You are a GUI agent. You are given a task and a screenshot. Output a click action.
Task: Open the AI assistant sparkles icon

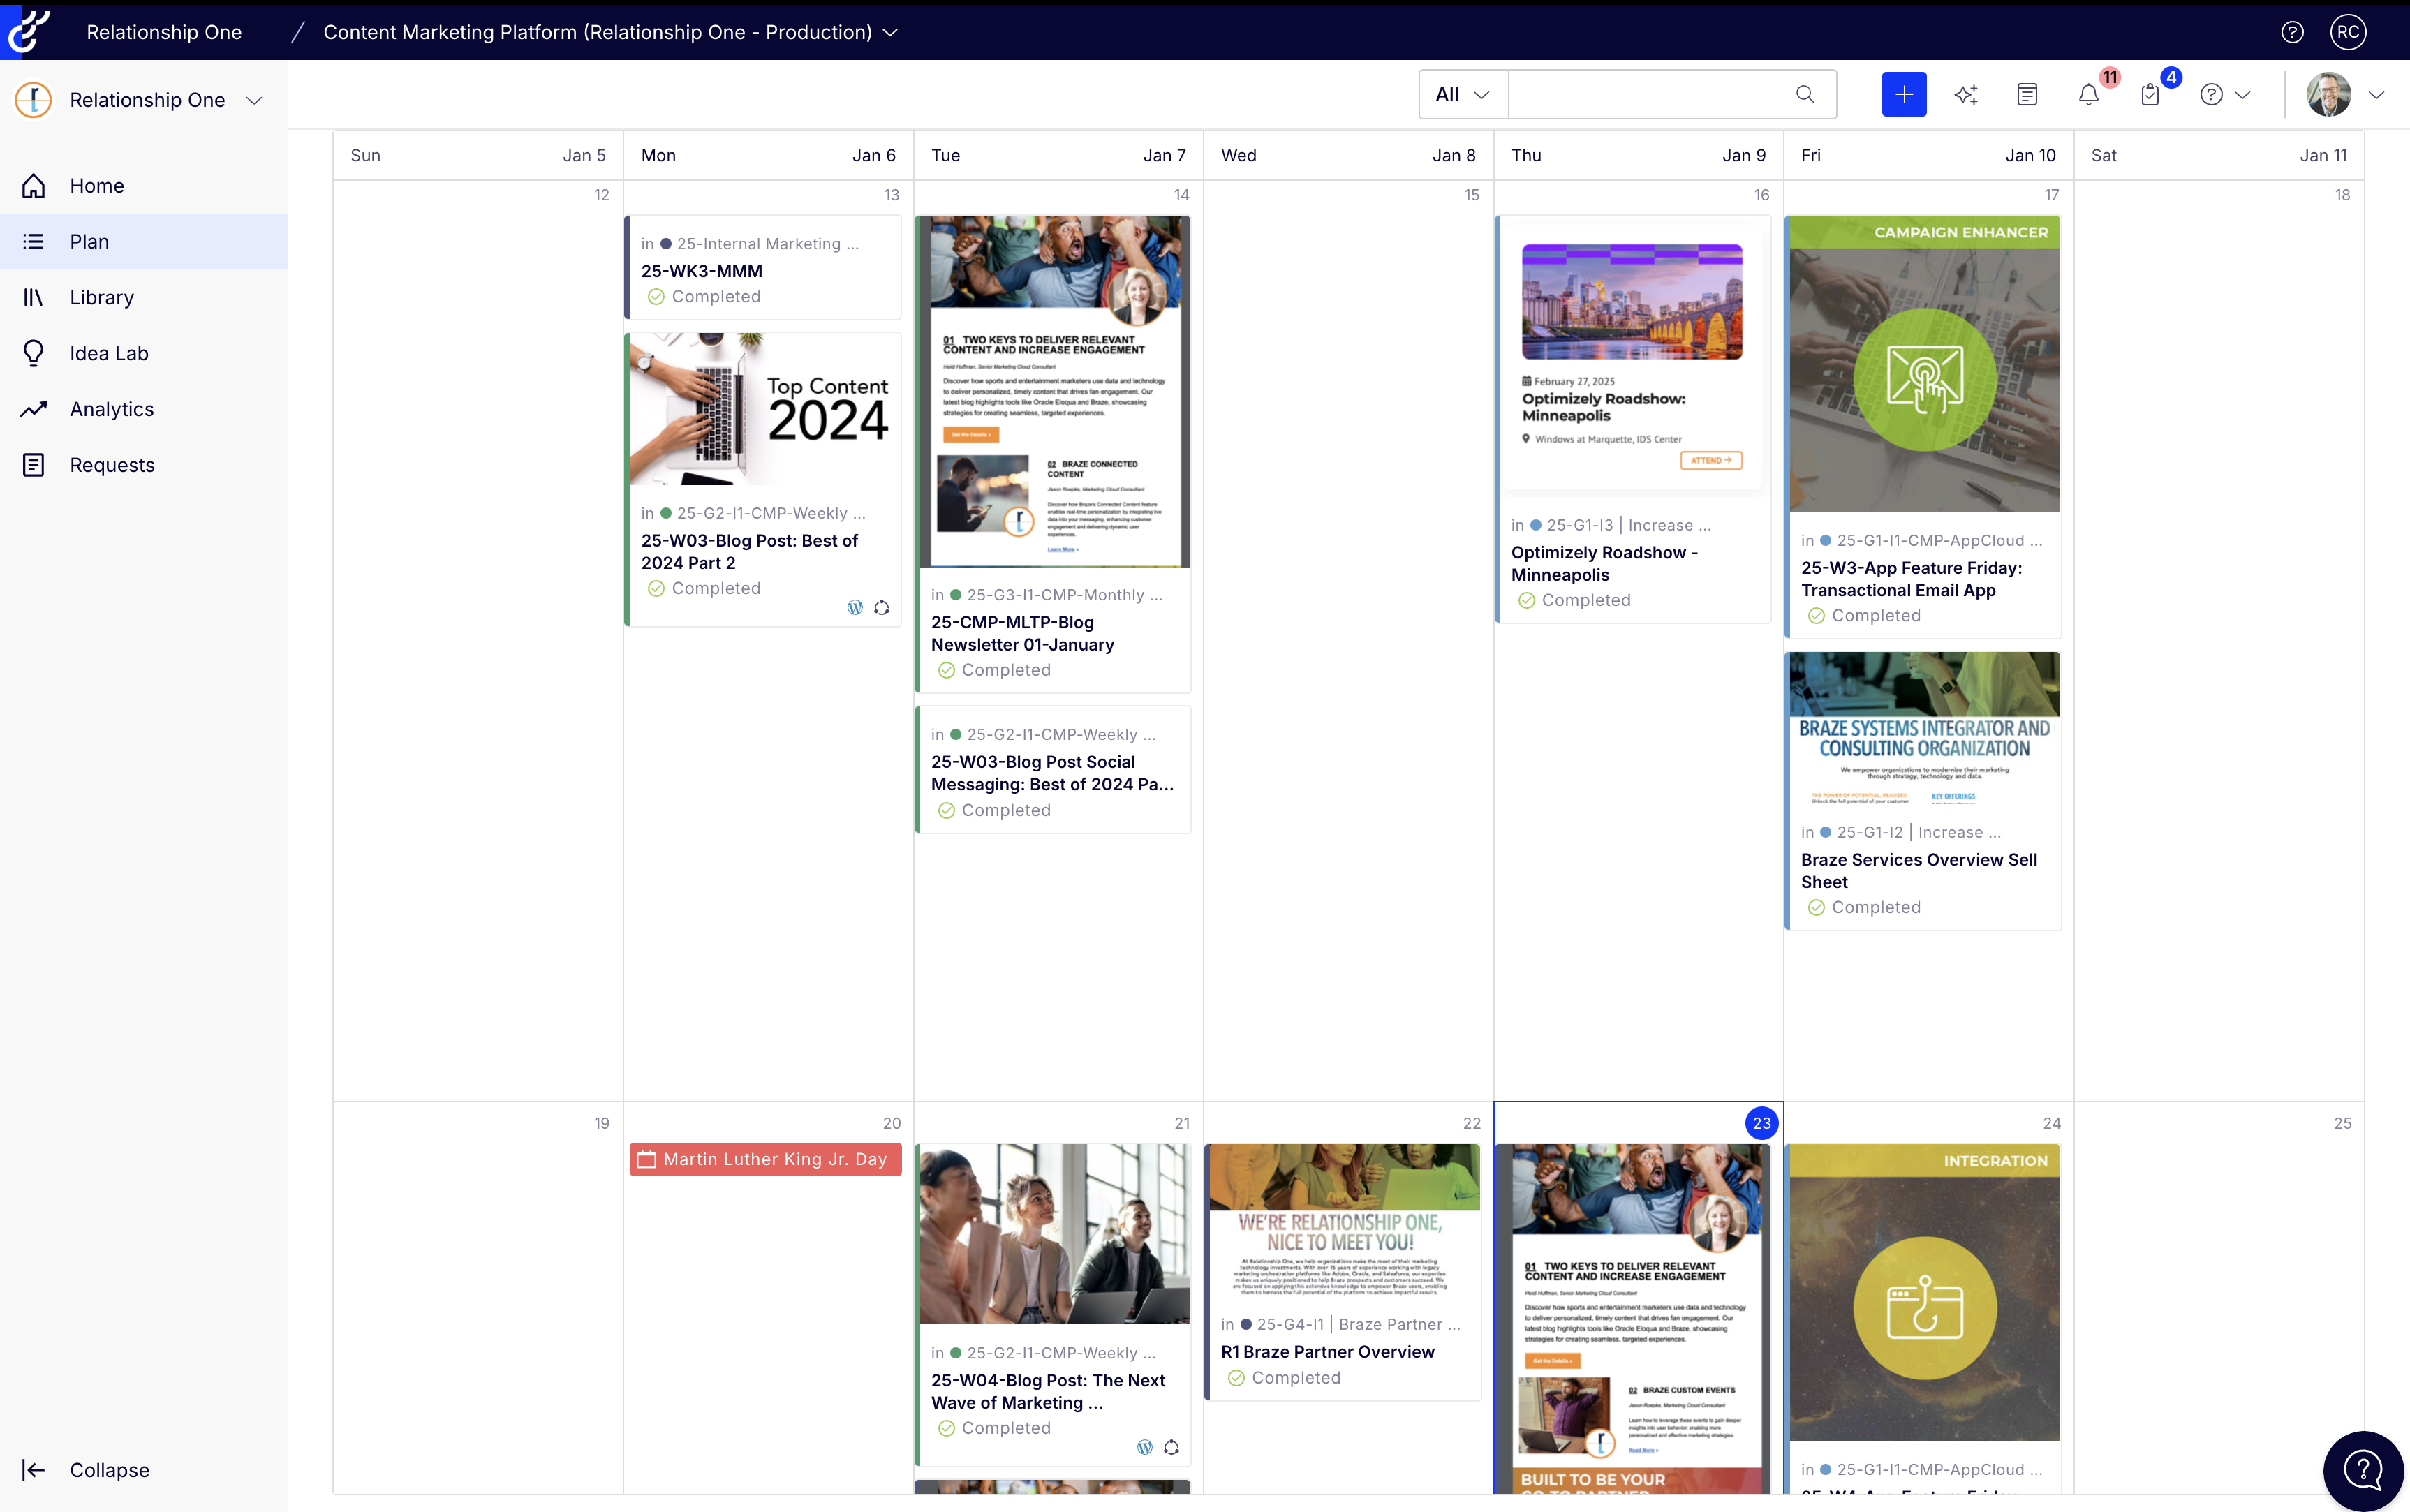pyautogui.click(x=1965, y=94)
